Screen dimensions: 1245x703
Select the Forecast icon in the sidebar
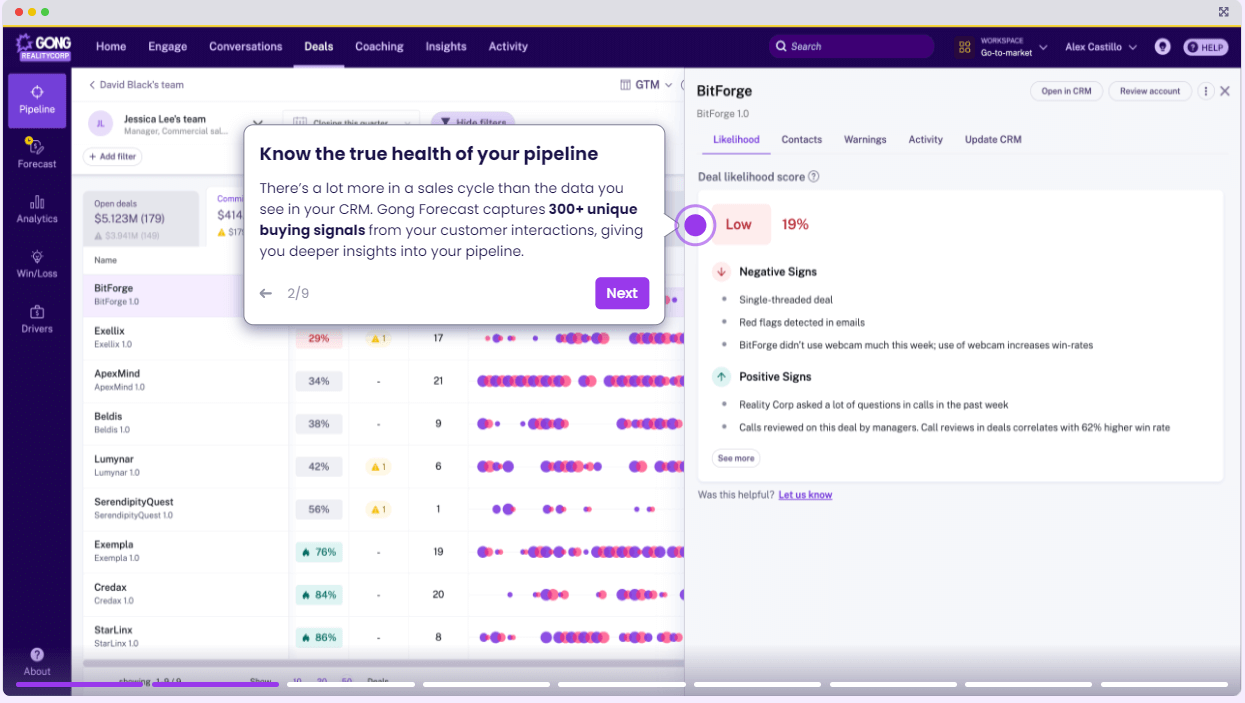click(x=36, y=153)
